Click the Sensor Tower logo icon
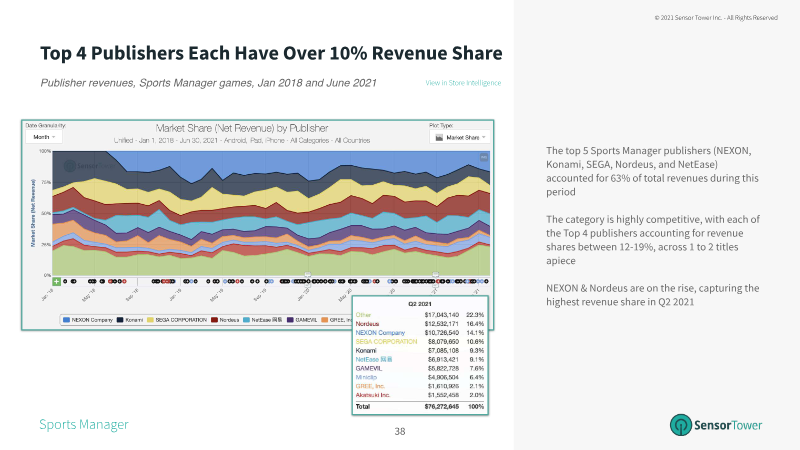Viewport: 800px width, 450px height. click(x=681, y=424)
